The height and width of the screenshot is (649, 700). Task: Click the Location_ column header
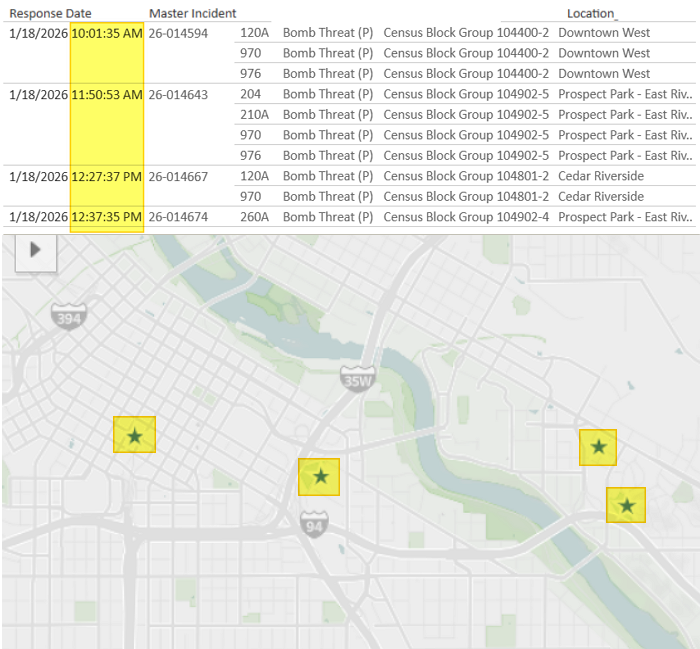pos(592,13)
